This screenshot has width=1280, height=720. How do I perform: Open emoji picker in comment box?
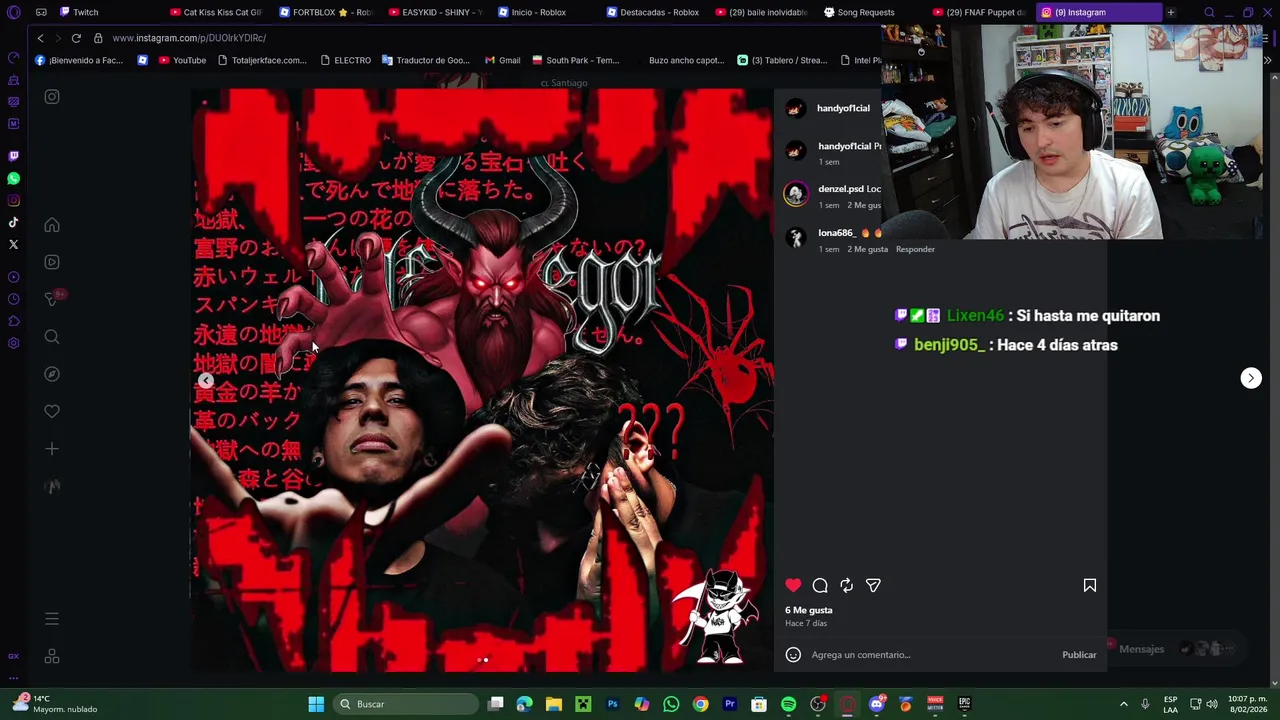[793, 655]
